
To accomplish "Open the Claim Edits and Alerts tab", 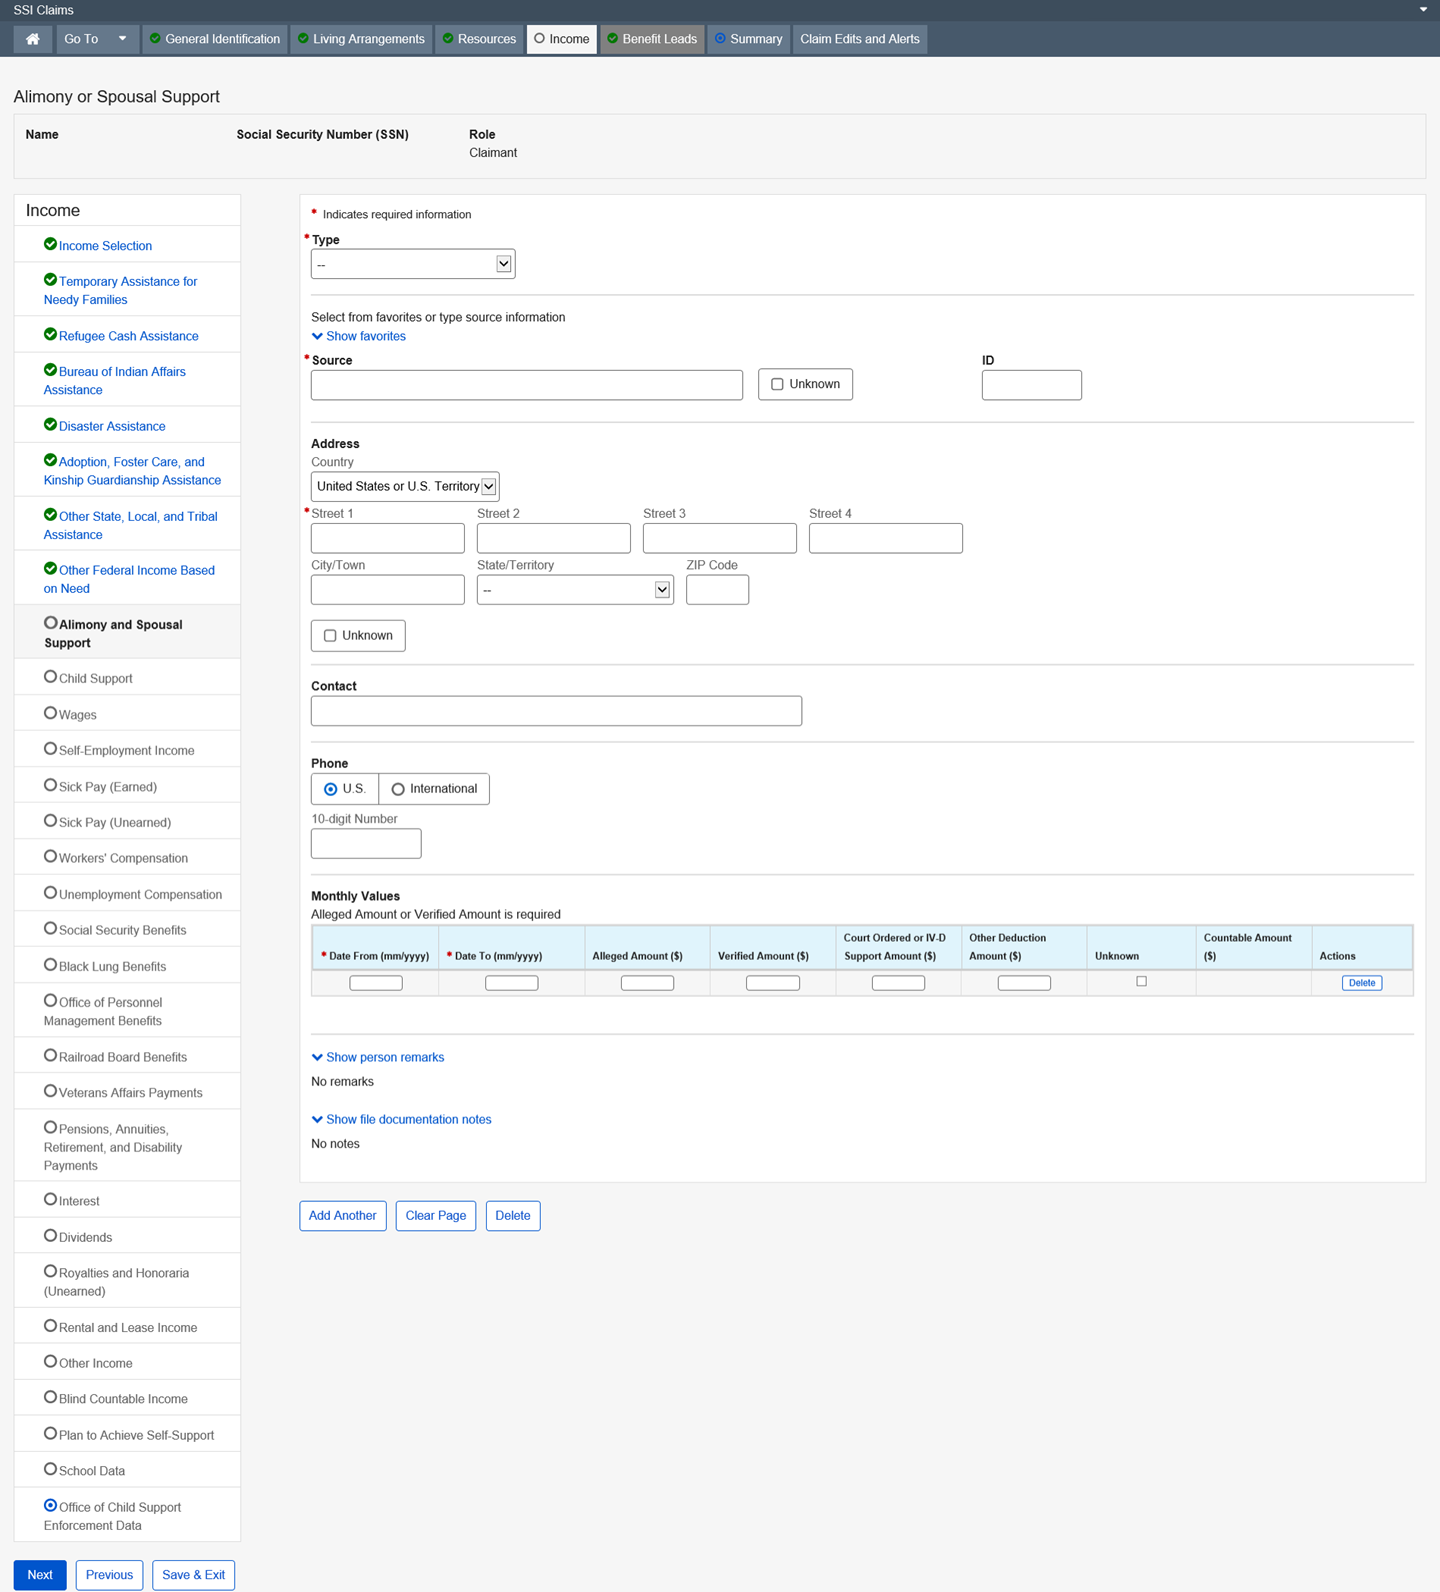I will [859, 39].
